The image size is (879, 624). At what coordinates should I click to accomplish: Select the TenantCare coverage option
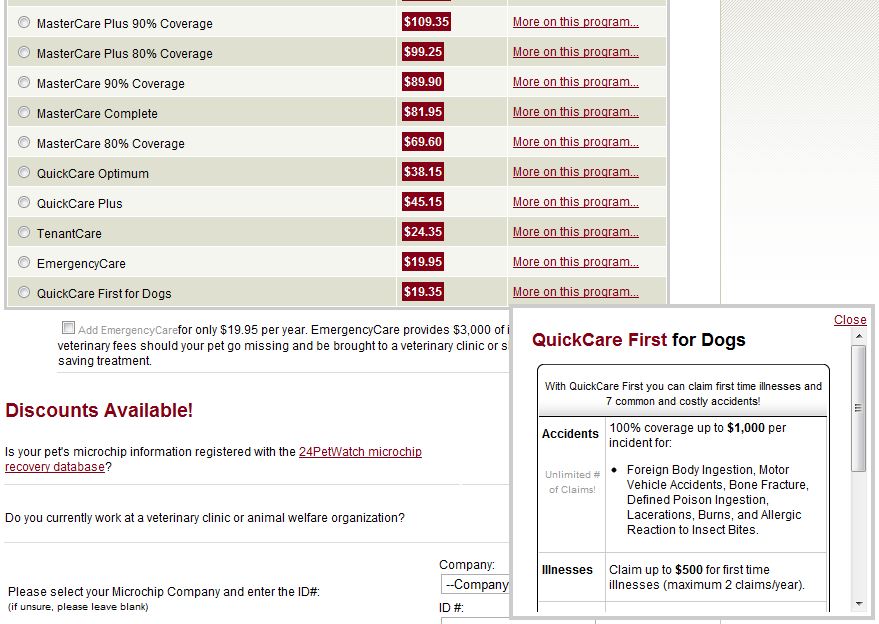pyautogui.click(x=23, y=232)
